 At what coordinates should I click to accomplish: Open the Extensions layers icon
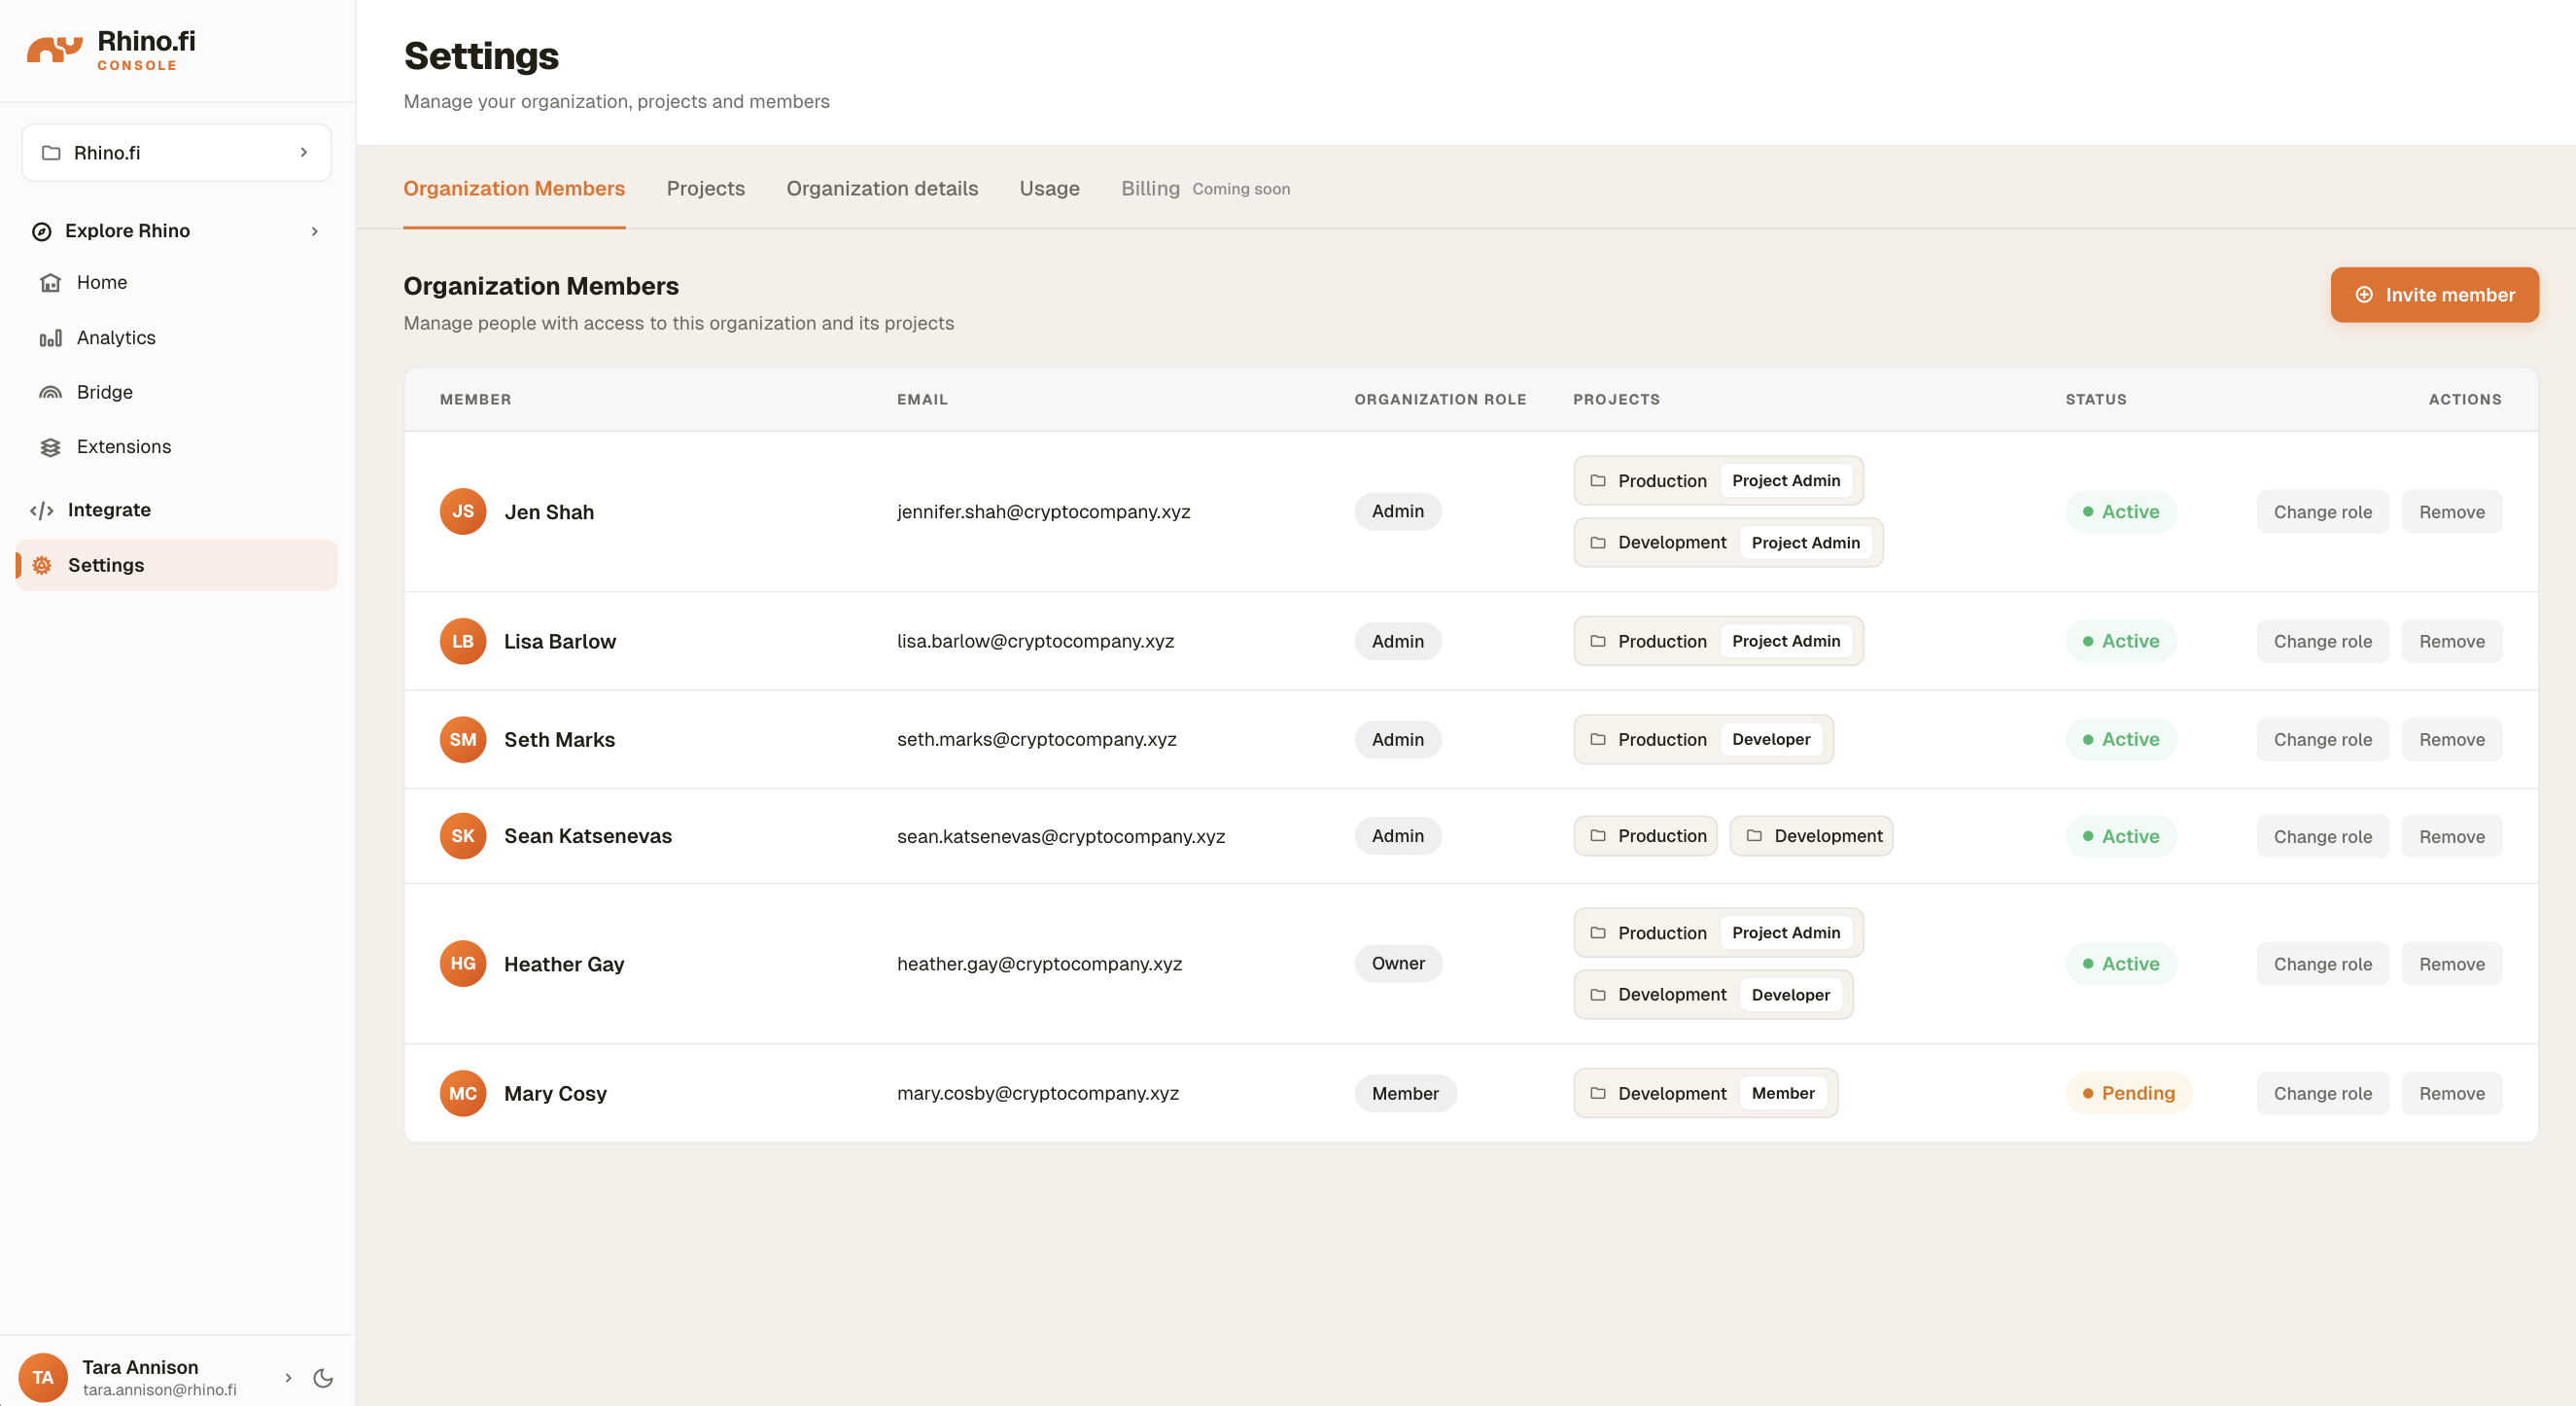click(x=50, y=447)
